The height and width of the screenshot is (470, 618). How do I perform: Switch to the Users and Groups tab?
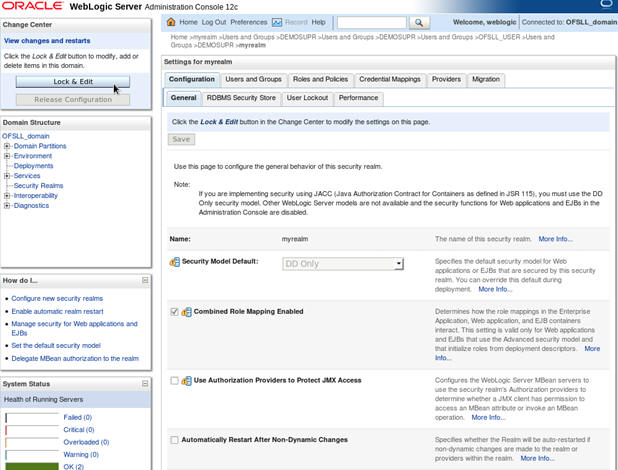click(253, 79)
